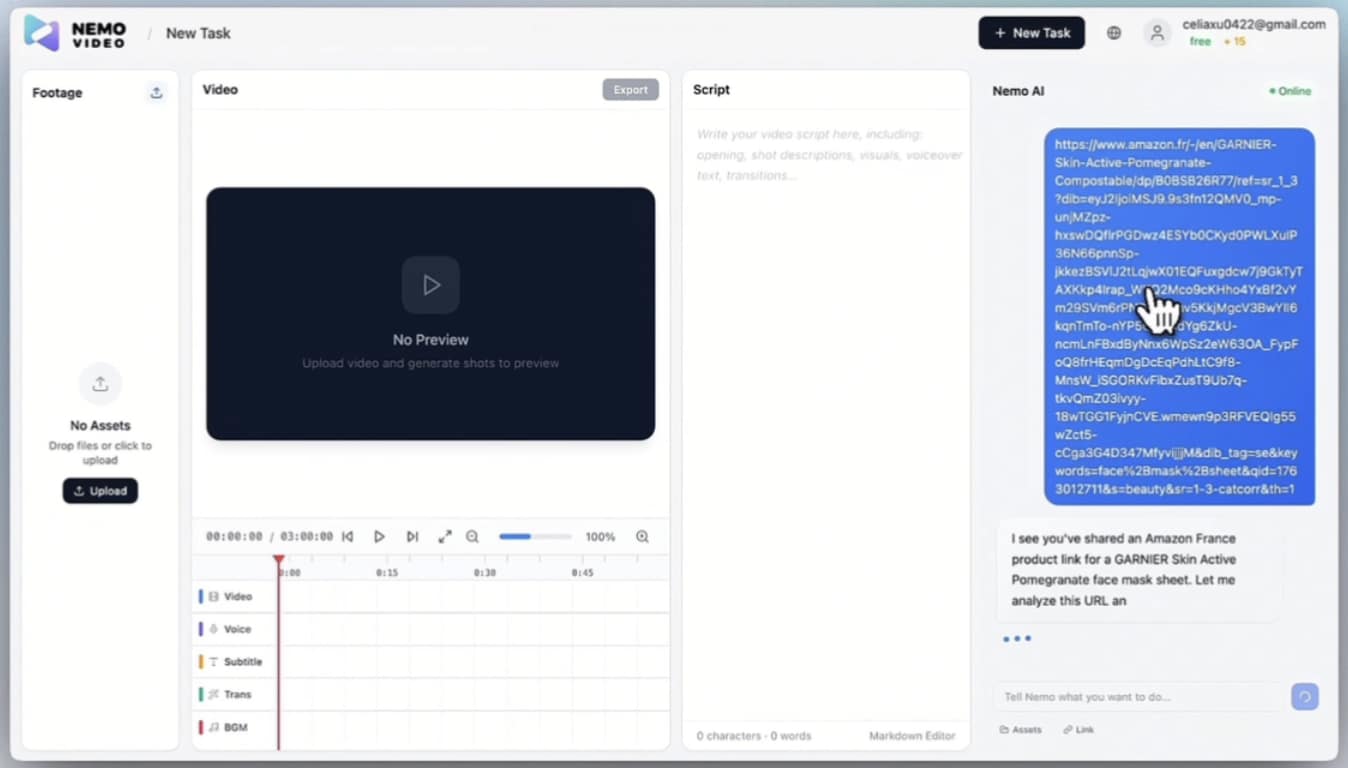Image resolution: width=1348 pixels, height=768 pixels.
Task: Click the upload icon in the Footage panel header
Action: tap(156, 92)
